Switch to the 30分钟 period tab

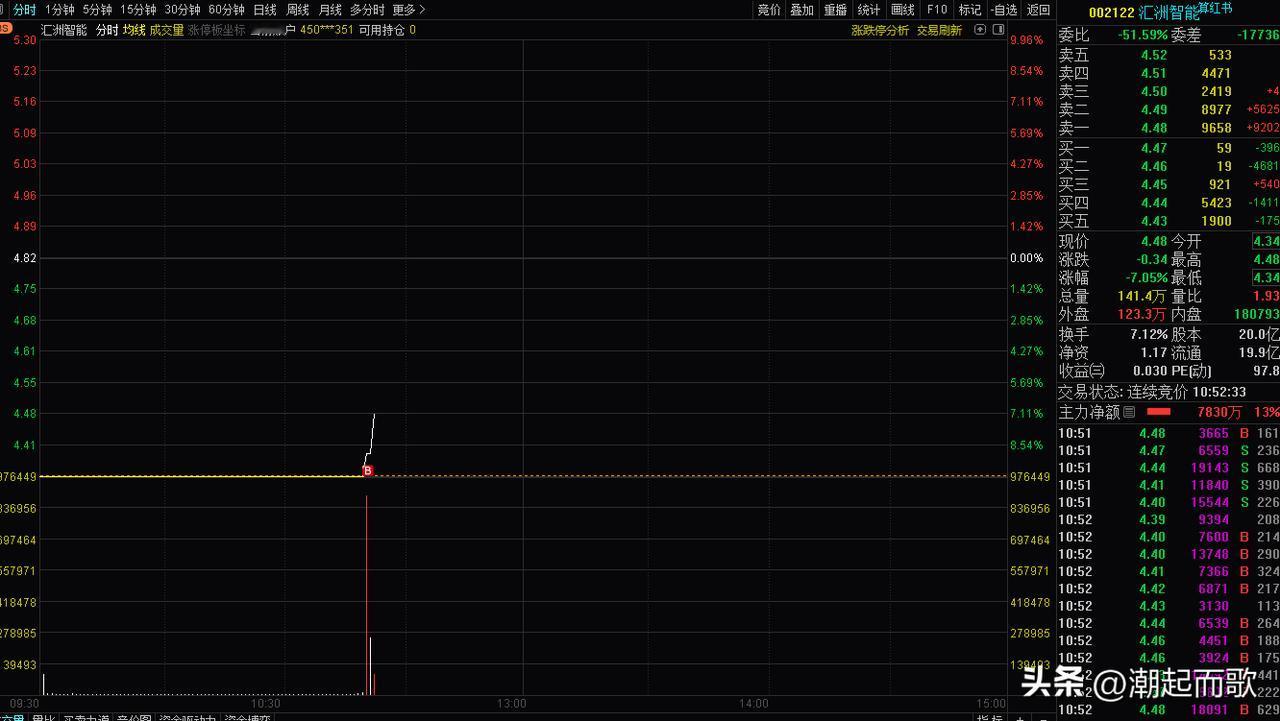pyautogui.click(x=182, y=10)
